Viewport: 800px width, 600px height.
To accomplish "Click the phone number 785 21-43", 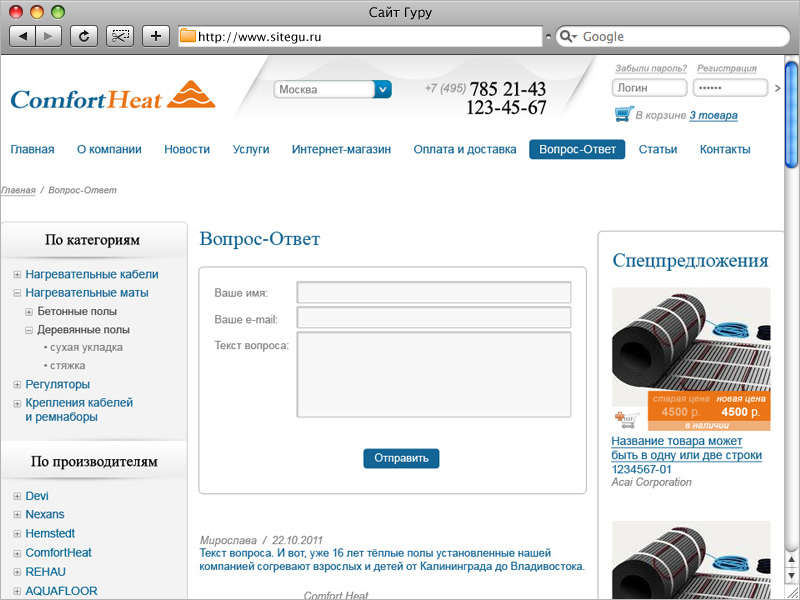I will (508, 89).
